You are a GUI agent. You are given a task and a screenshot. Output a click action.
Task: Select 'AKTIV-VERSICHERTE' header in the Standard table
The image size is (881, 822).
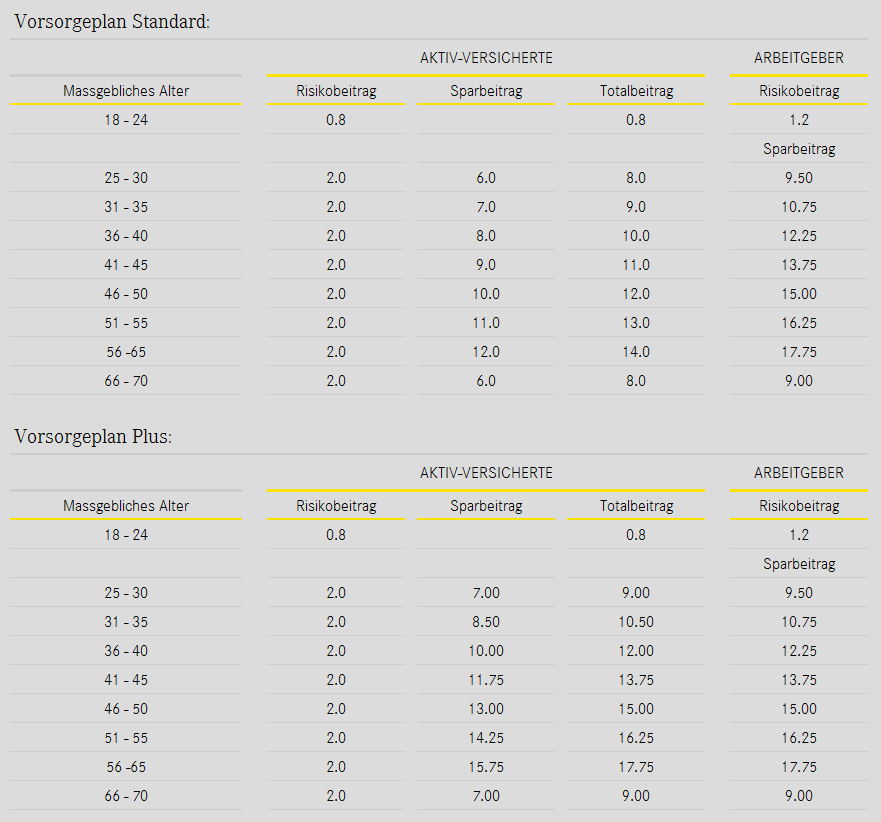point(486,58)
